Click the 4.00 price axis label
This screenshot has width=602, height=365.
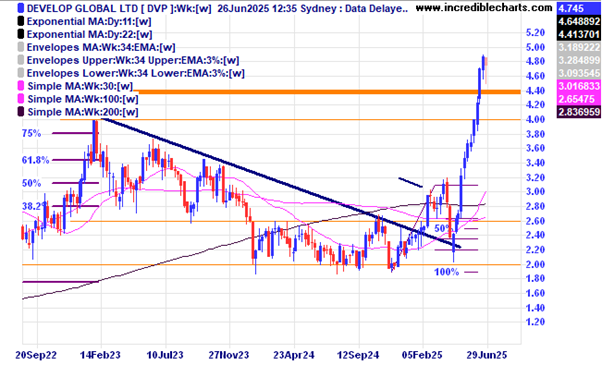tap(536, 119)
